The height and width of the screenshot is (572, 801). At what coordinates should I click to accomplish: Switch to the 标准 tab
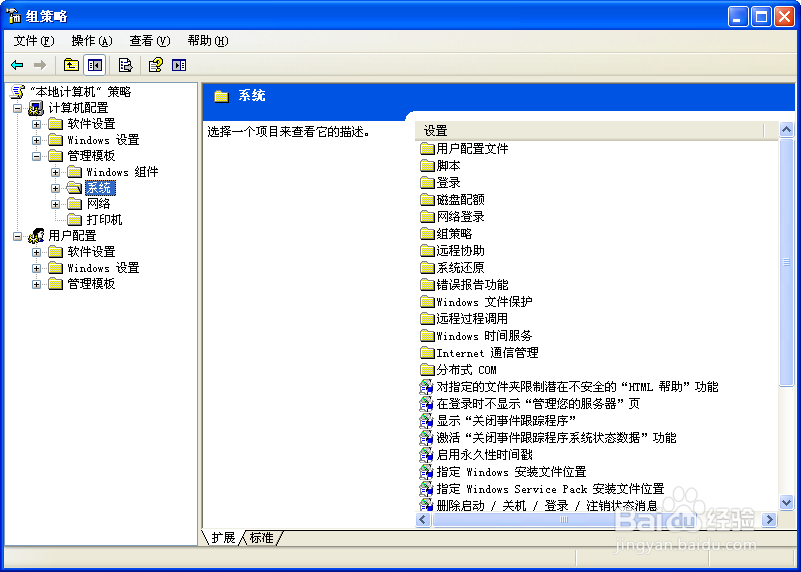coord(261,537)
